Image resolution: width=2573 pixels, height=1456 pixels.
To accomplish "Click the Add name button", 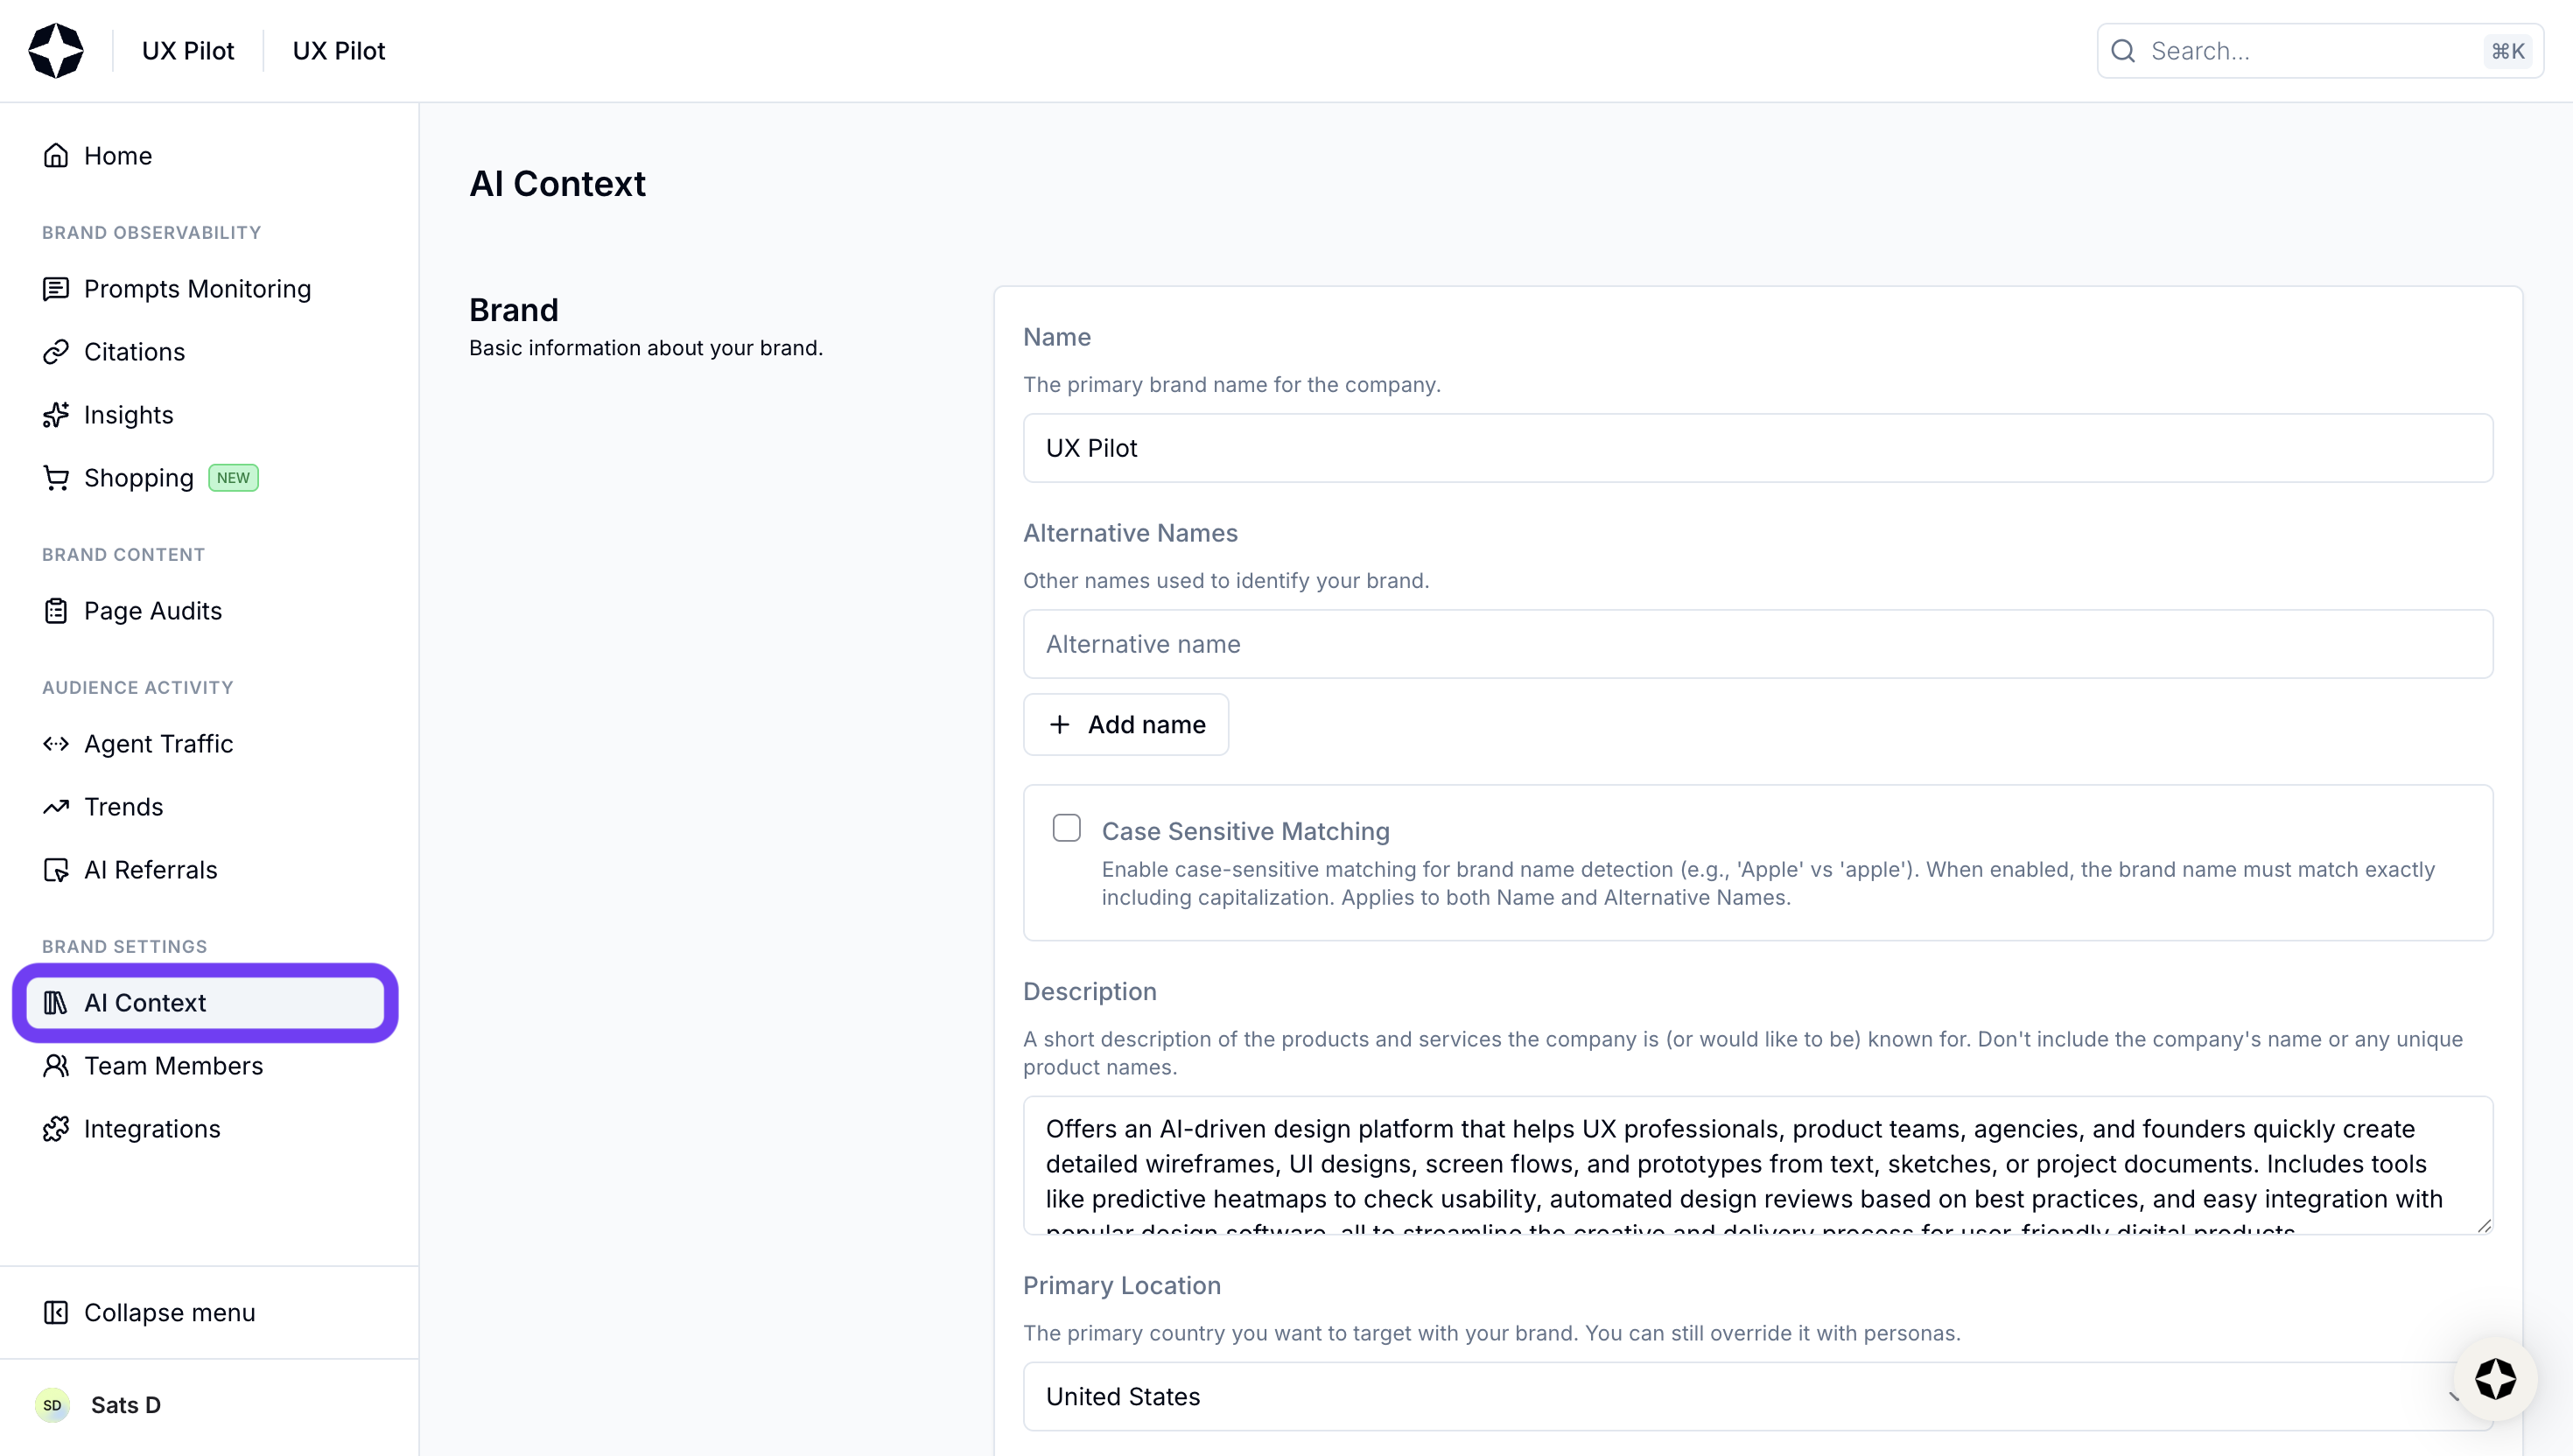I will [x=1125, y=724].
